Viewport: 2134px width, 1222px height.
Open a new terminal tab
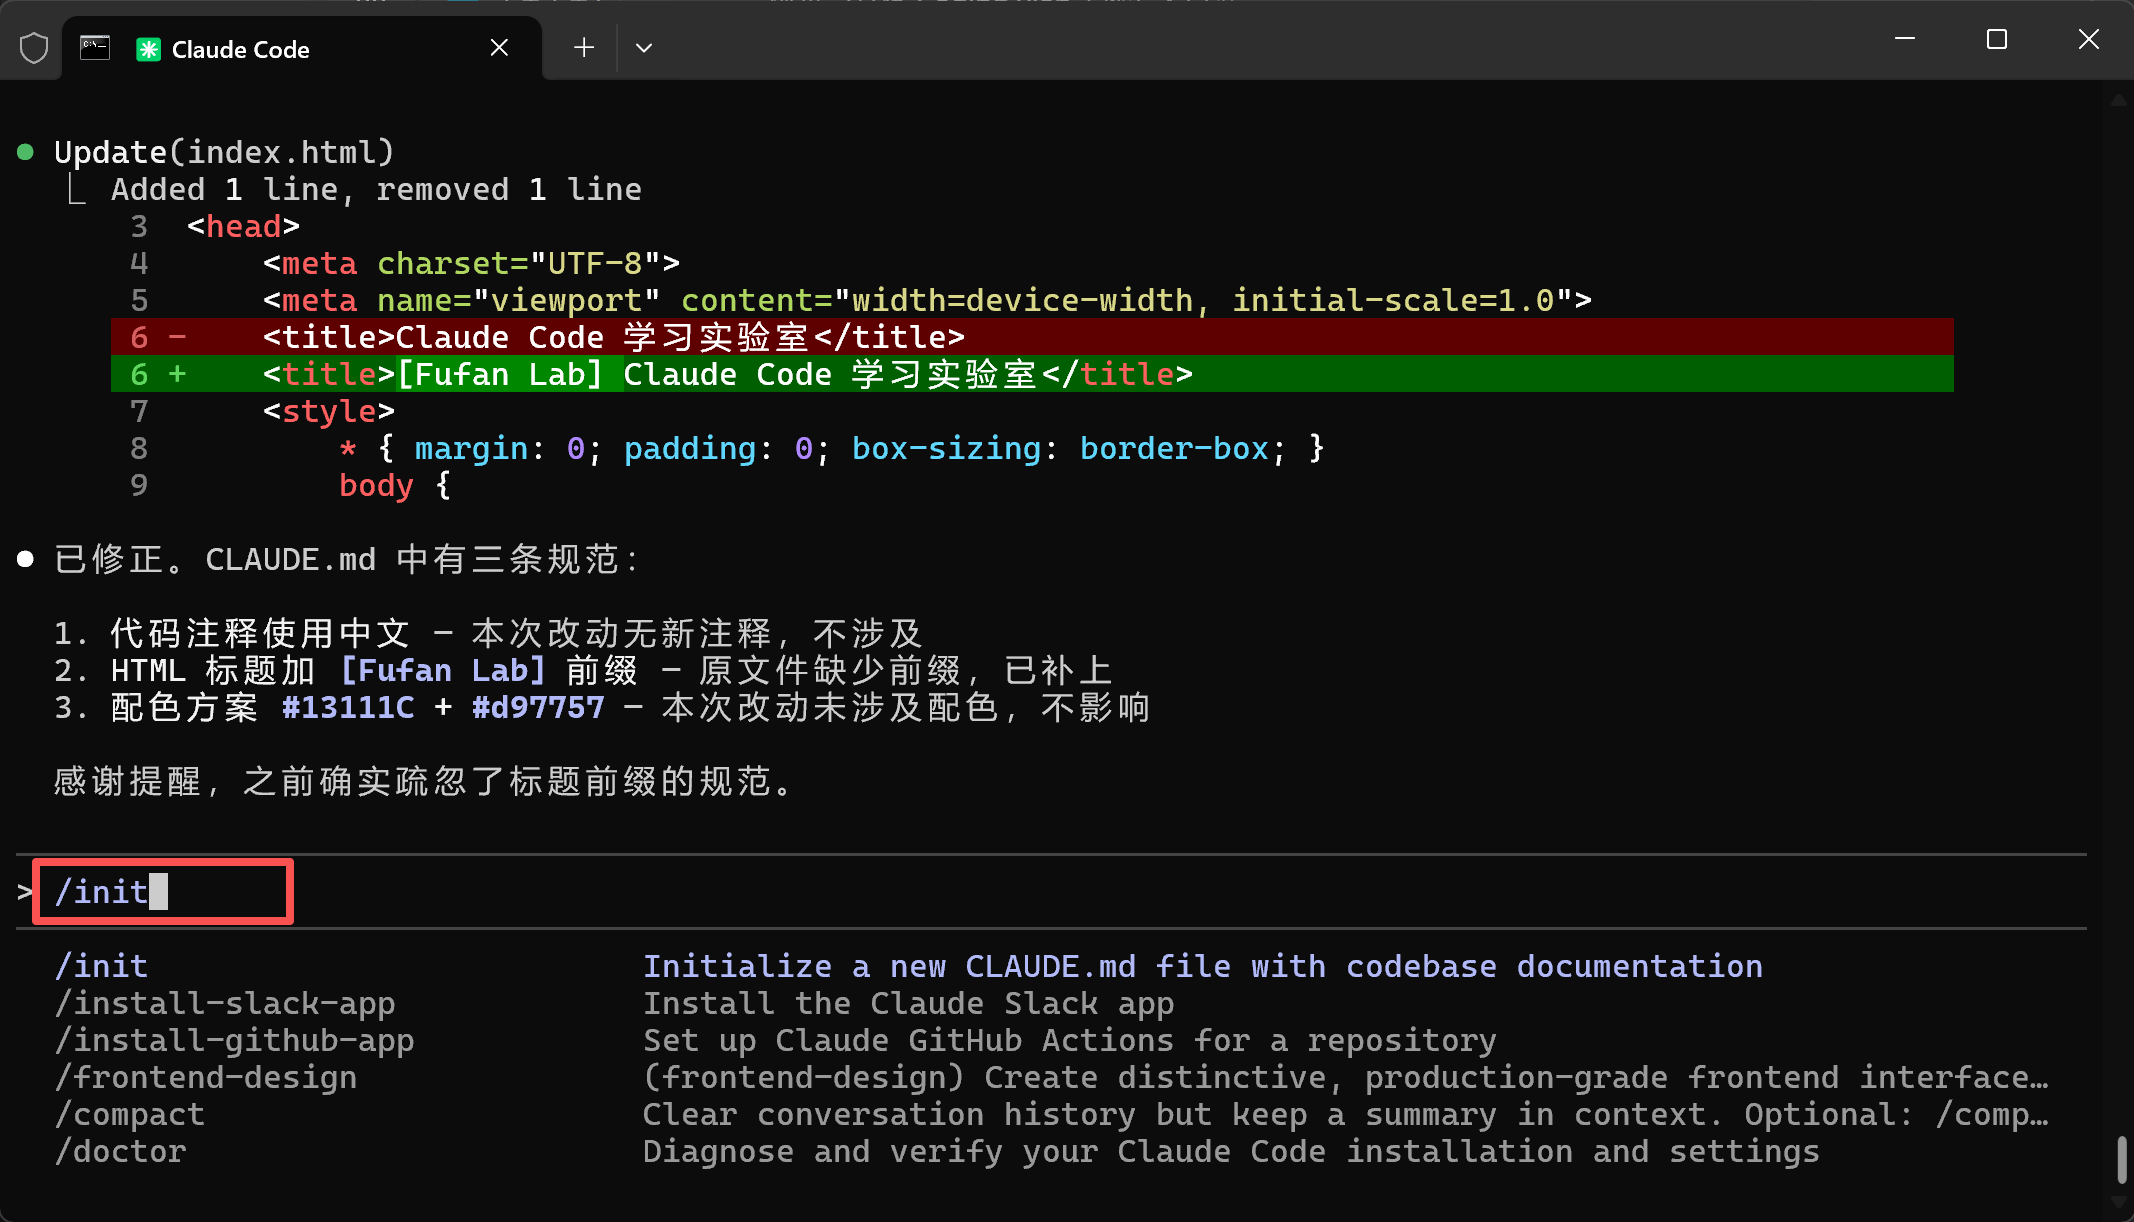[584, 48]
